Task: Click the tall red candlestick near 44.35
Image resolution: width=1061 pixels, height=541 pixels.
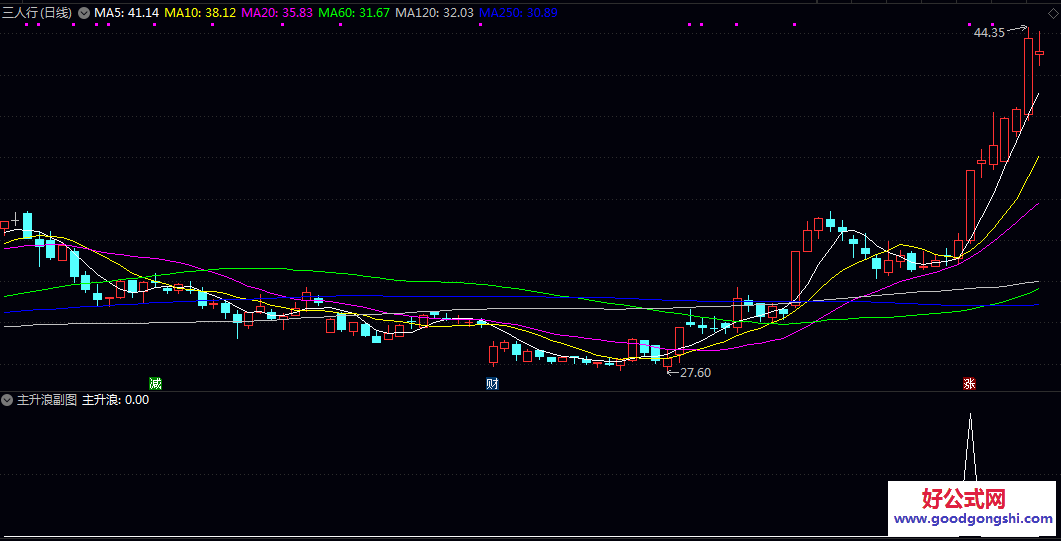Action: tap(1028, 76)
